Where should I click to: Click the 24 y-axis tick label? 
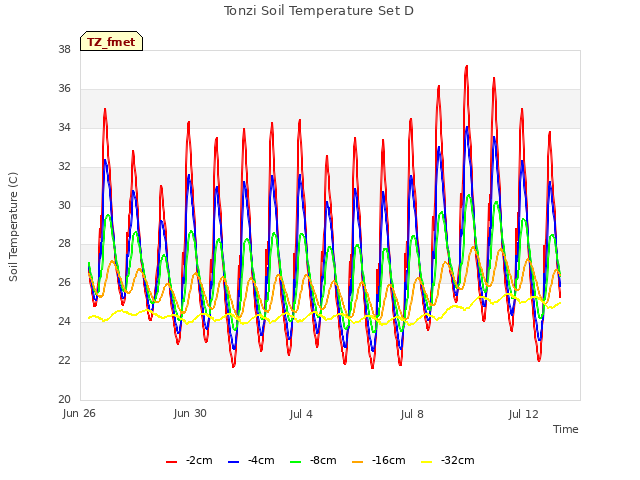pyautogui.click(x=64, y=322)
